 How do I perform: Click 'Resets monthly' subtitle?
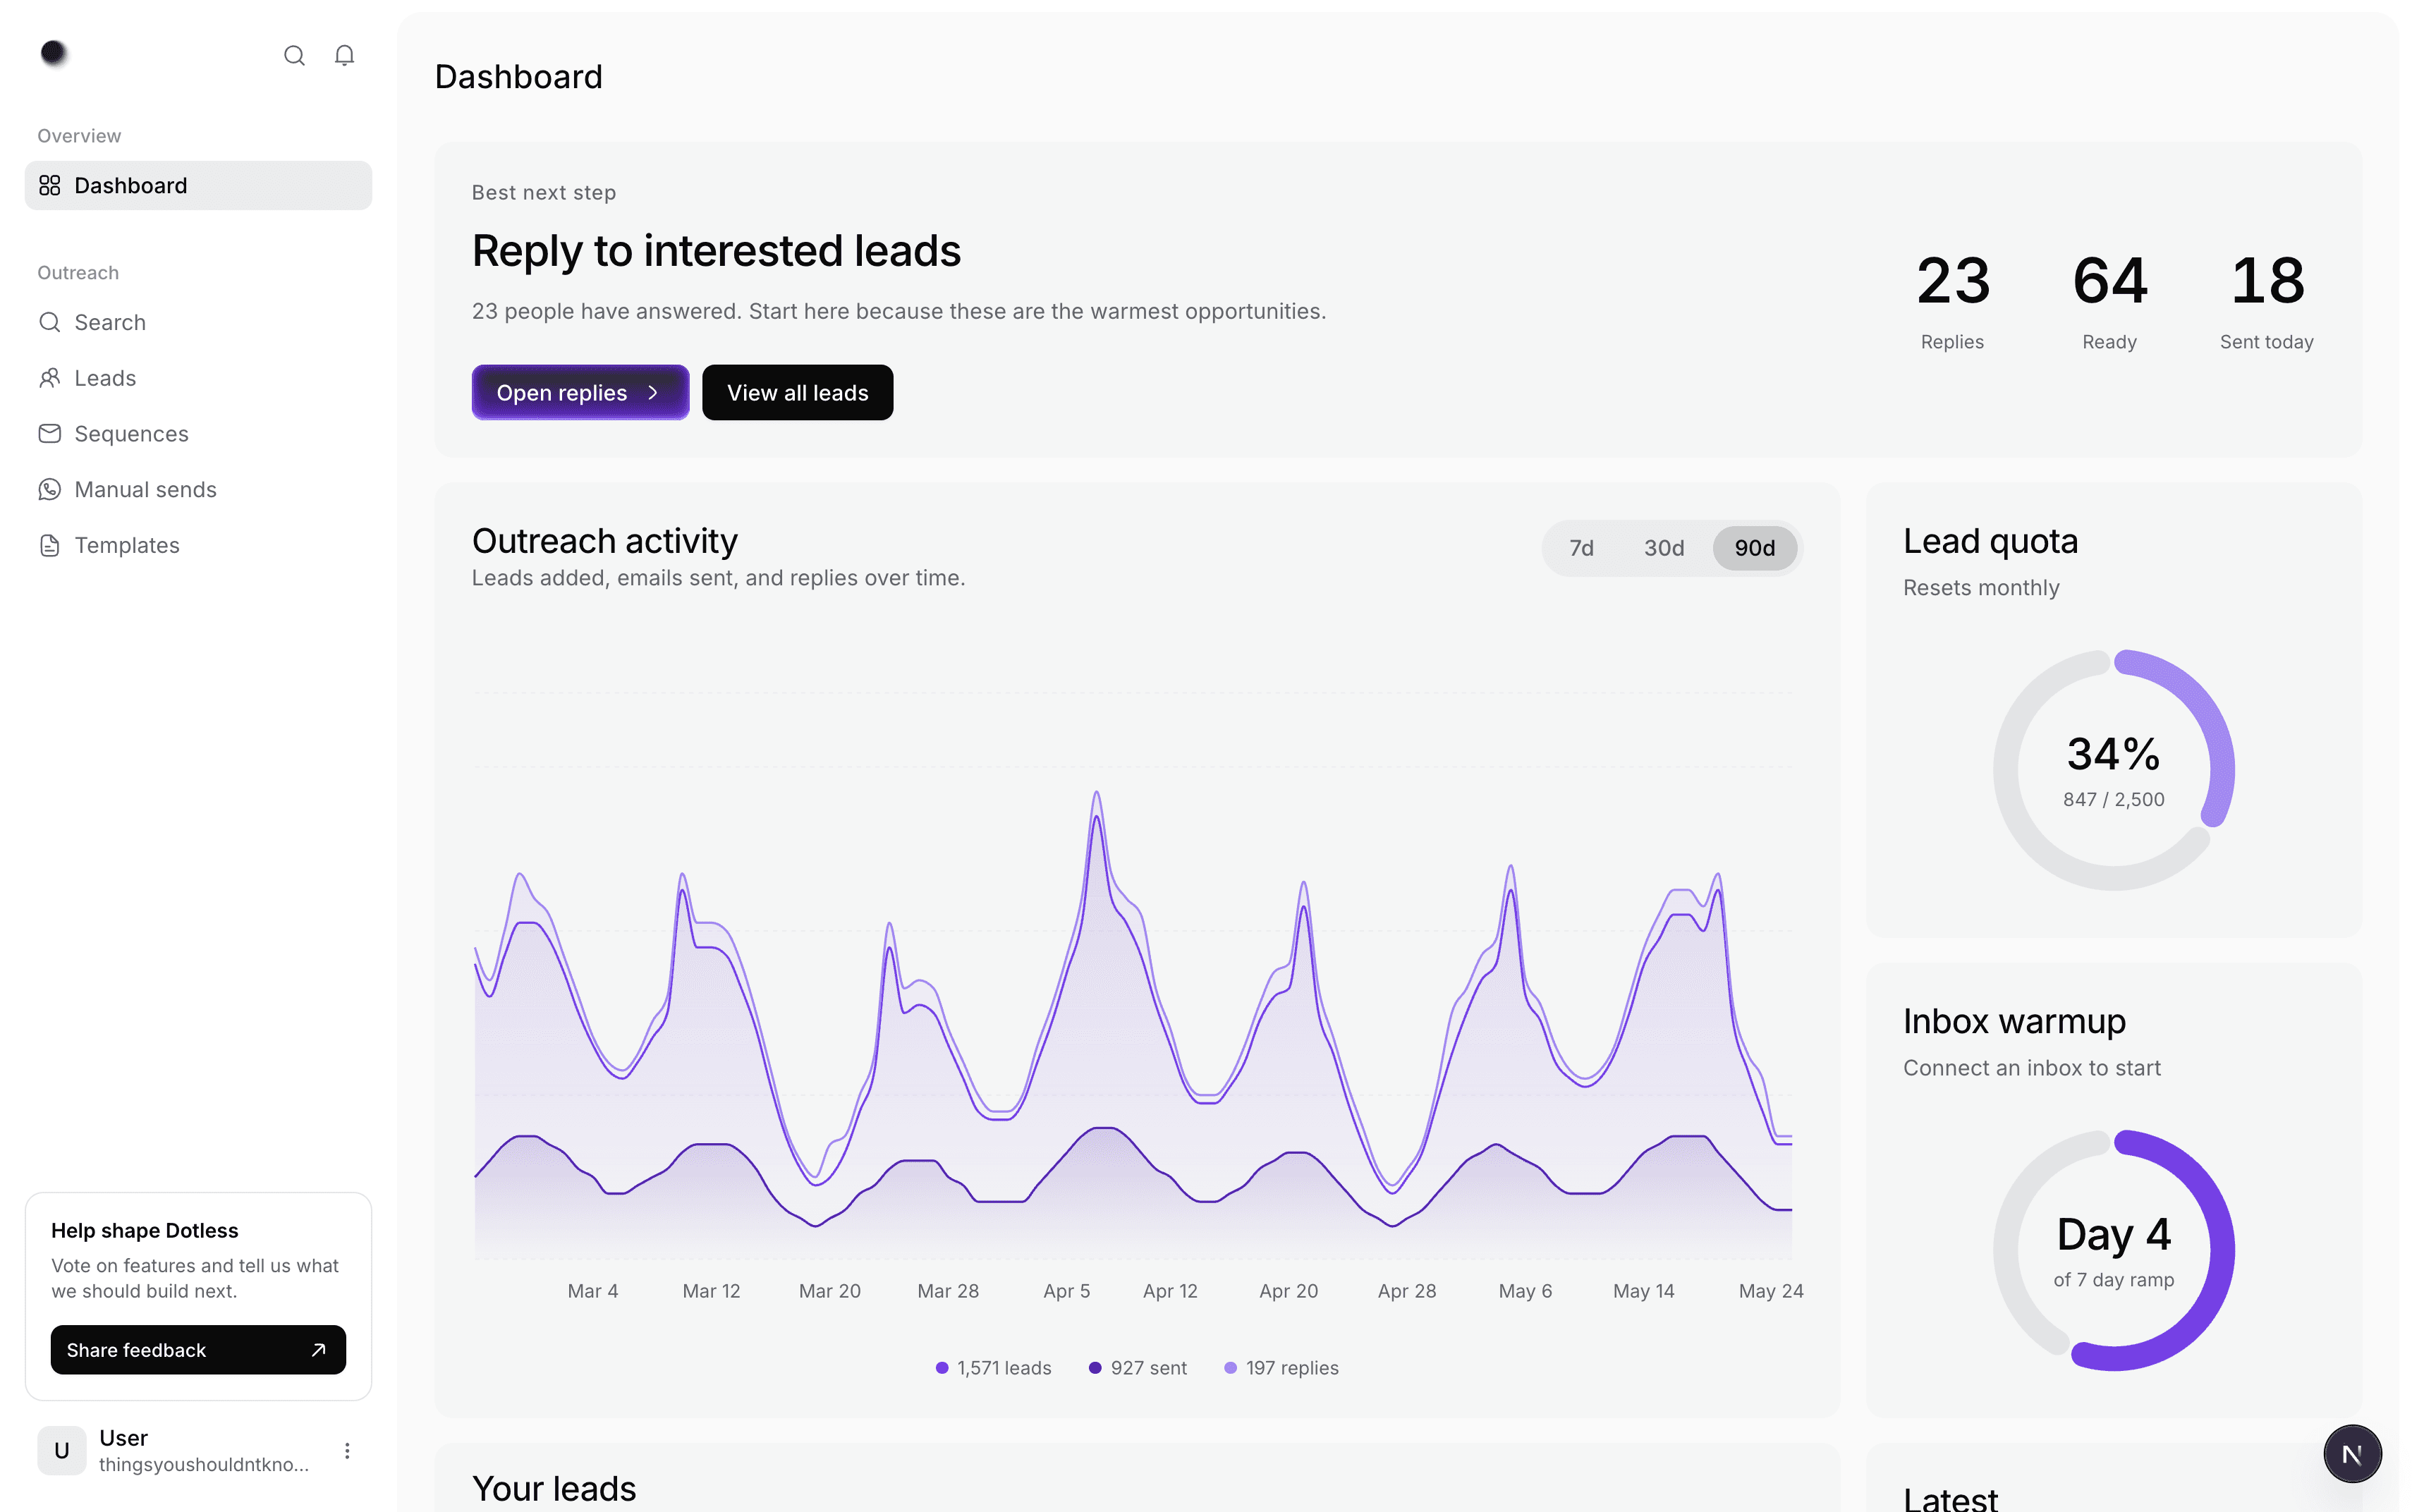click(1981, 588)
